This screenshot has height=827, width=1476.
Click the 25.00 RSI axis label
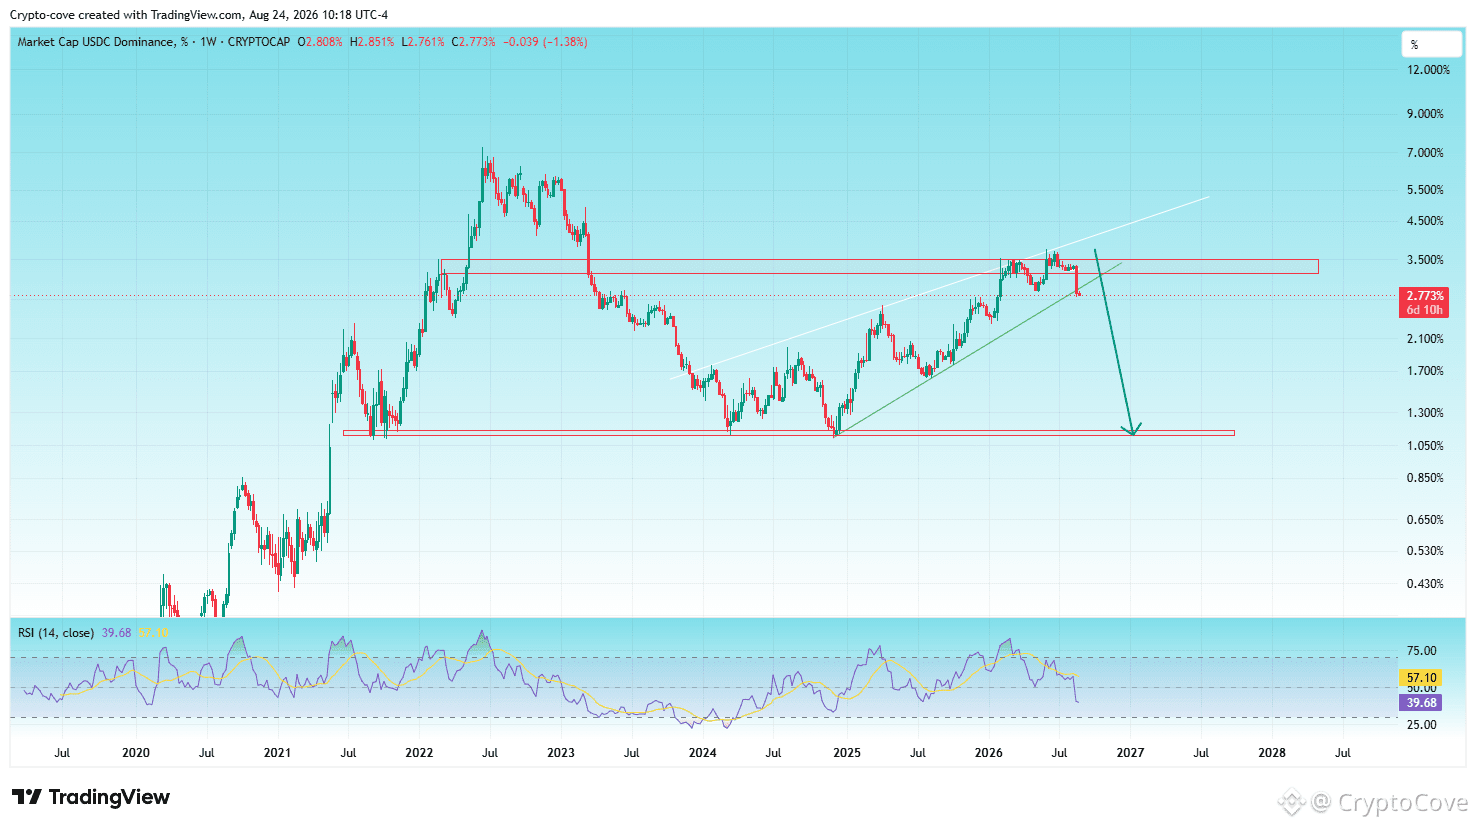[1421, 725]
